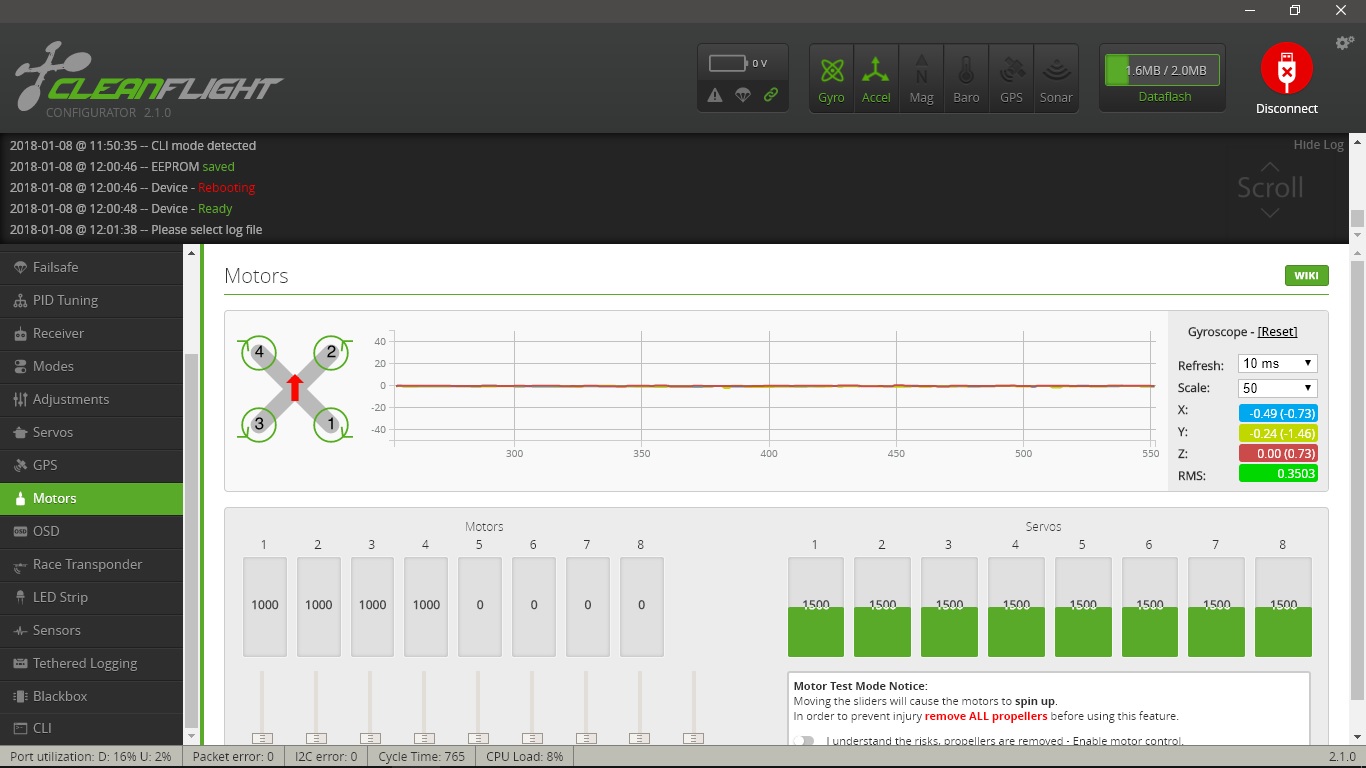Screen dimensions: 1366x768
Task: Click the Baro sensor status icon
Action: coord(966,78)
